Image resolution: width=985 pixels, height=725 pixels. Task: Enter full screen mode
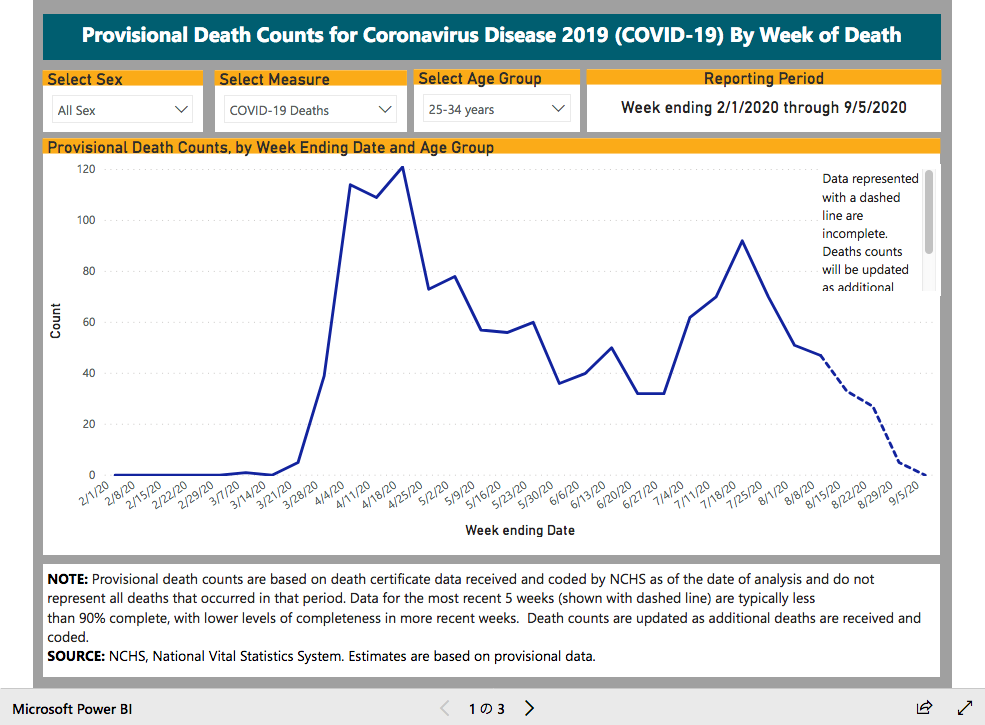pos(964,708)
